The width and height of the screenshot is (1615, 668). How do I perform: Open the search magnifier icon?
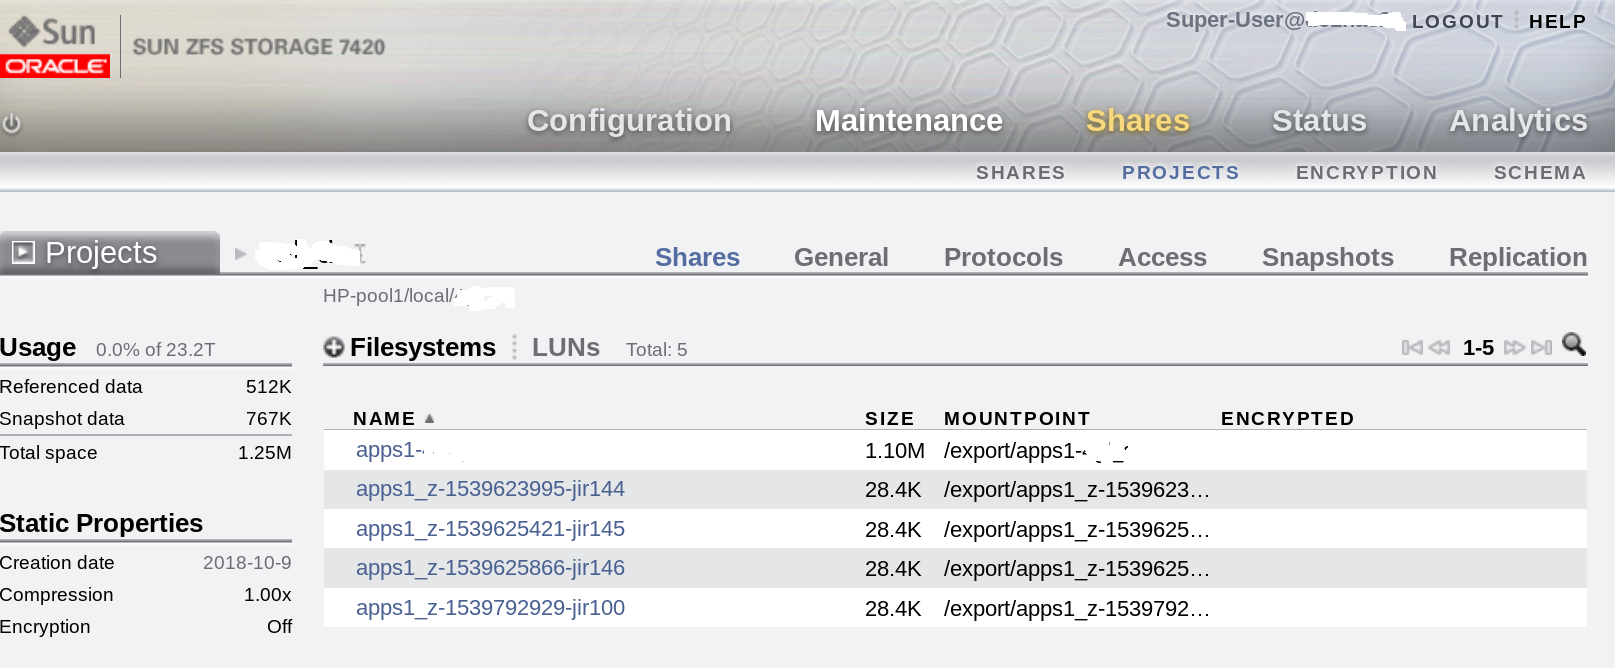(x=1574, y=345)
